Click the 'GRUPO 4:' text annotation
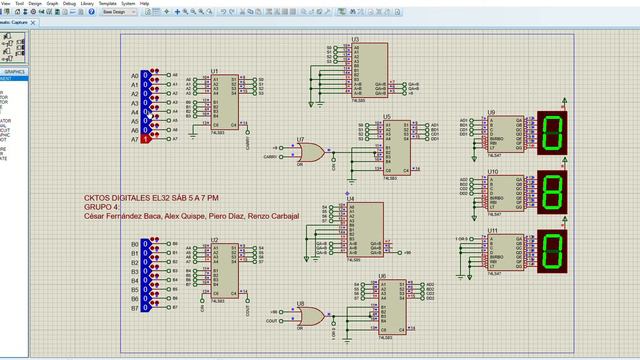The image size is (640, 360). (102, 207)
